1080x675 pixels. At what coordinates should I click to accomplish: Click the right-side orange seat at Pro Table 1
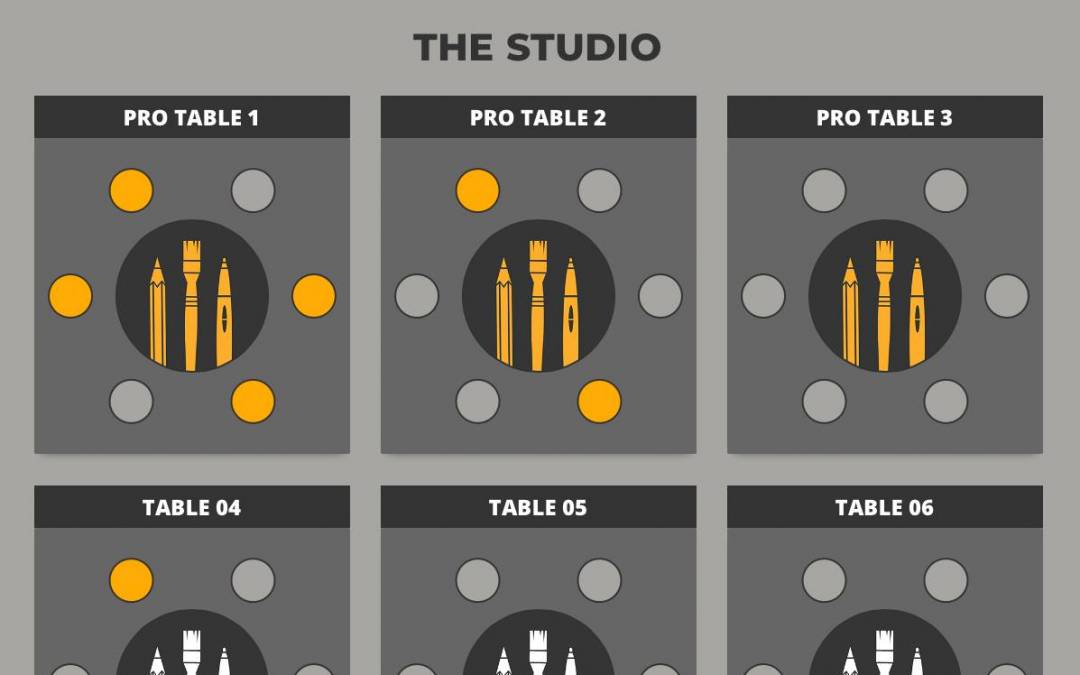click(x=313, y=296)
